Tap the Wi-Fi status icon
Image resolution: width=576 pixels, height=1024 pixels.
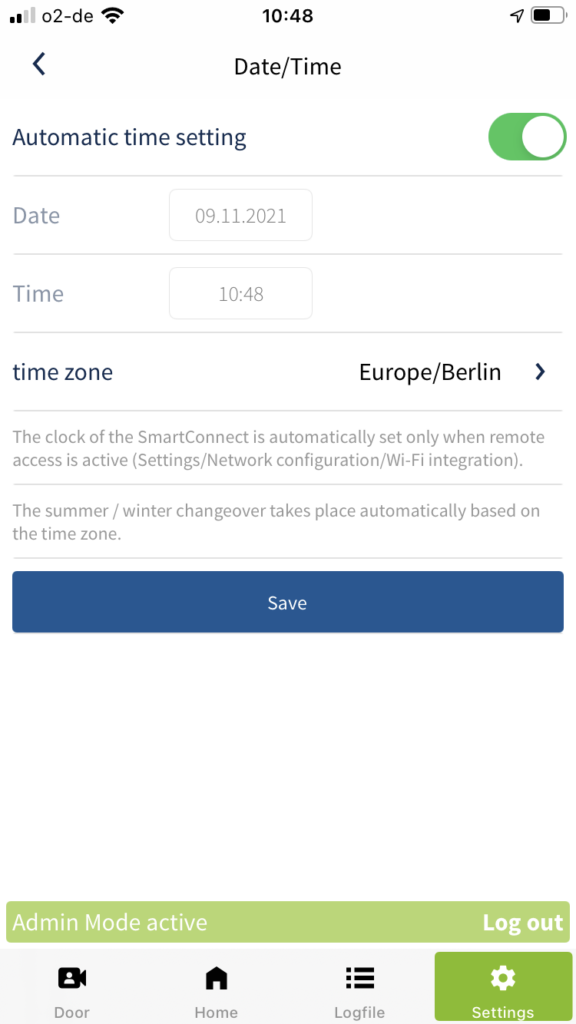[x=113, y=16]
